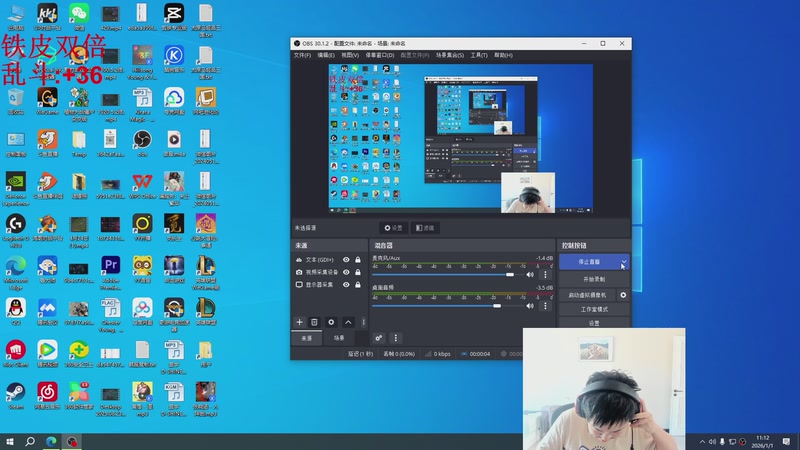Add a new source in OBS
The image size is (800, 450).
click(299, 322)
